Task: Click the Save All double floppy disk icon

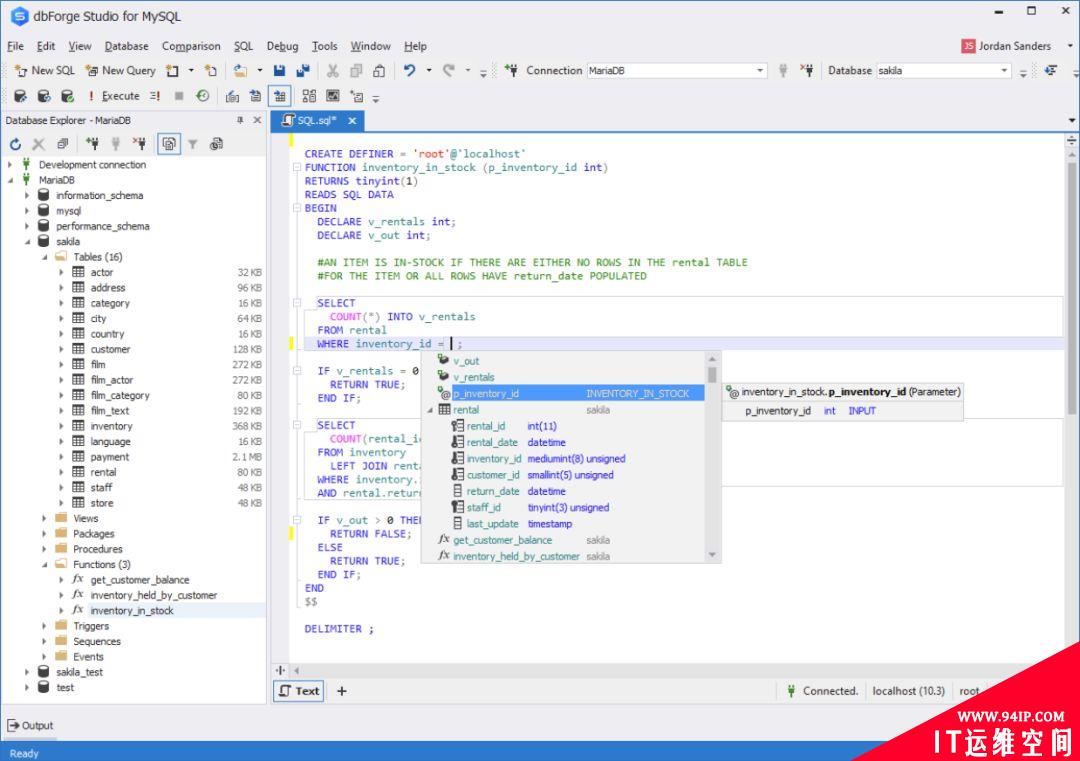Action: (x=302, y=70)
